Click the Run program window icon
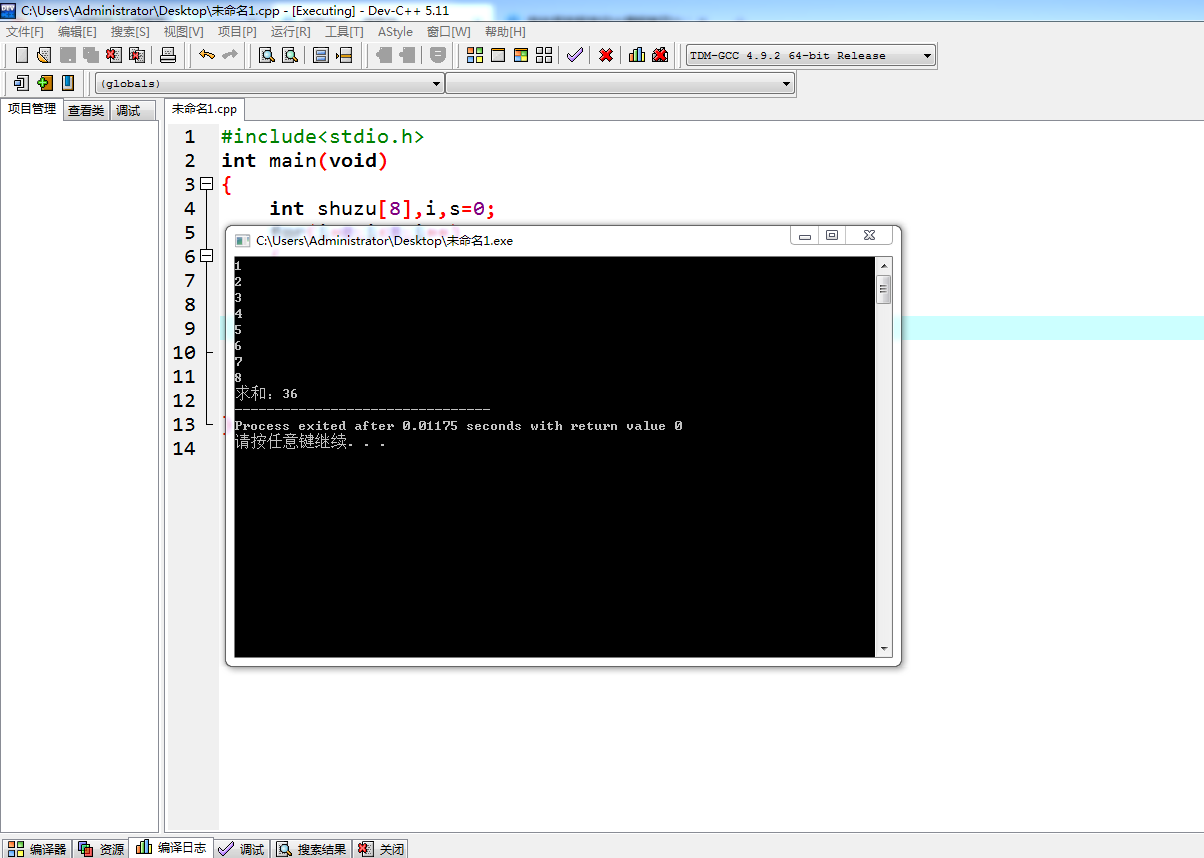This screenshot has width=1204, height=858. pyautogui.click(x=498, y=55)
